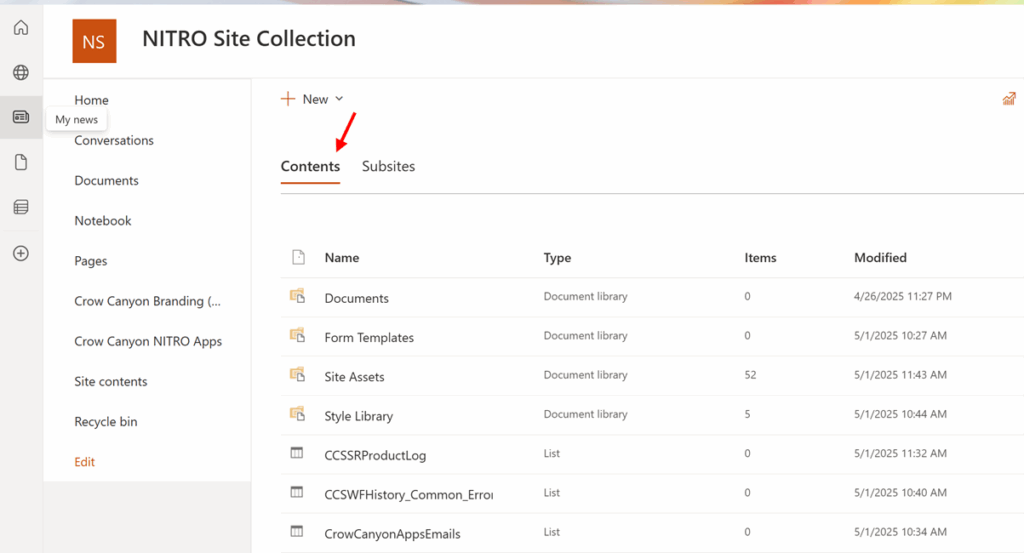Screen dimensions: 1024x553
Task: Click the CCSWFHistory_Common_Error list icon
Action: (x=296, y=492)
